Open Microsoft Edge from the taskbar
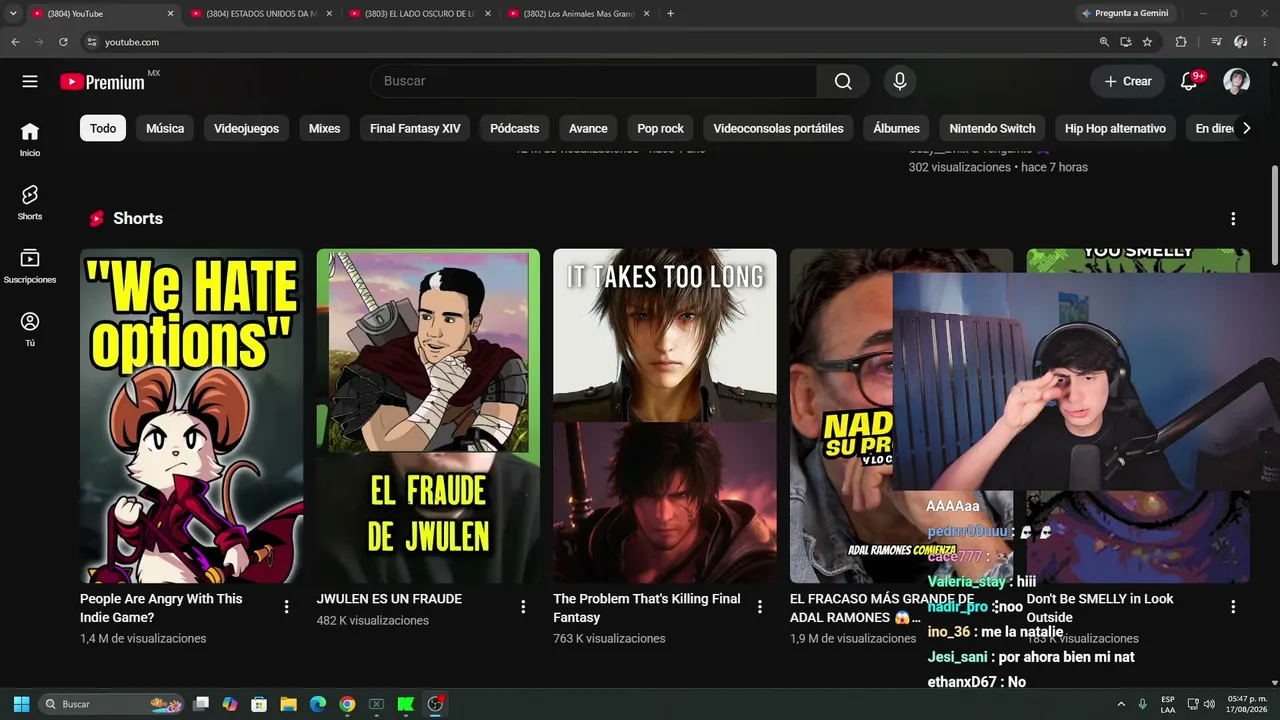Viewport: 1280px width, 720px height. [318, 704]
